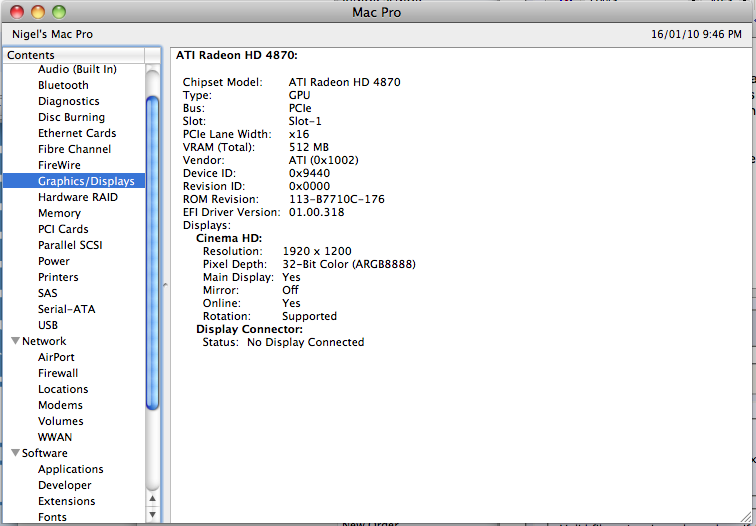
Task: Show installed Applications list
Action: (70, 469)
